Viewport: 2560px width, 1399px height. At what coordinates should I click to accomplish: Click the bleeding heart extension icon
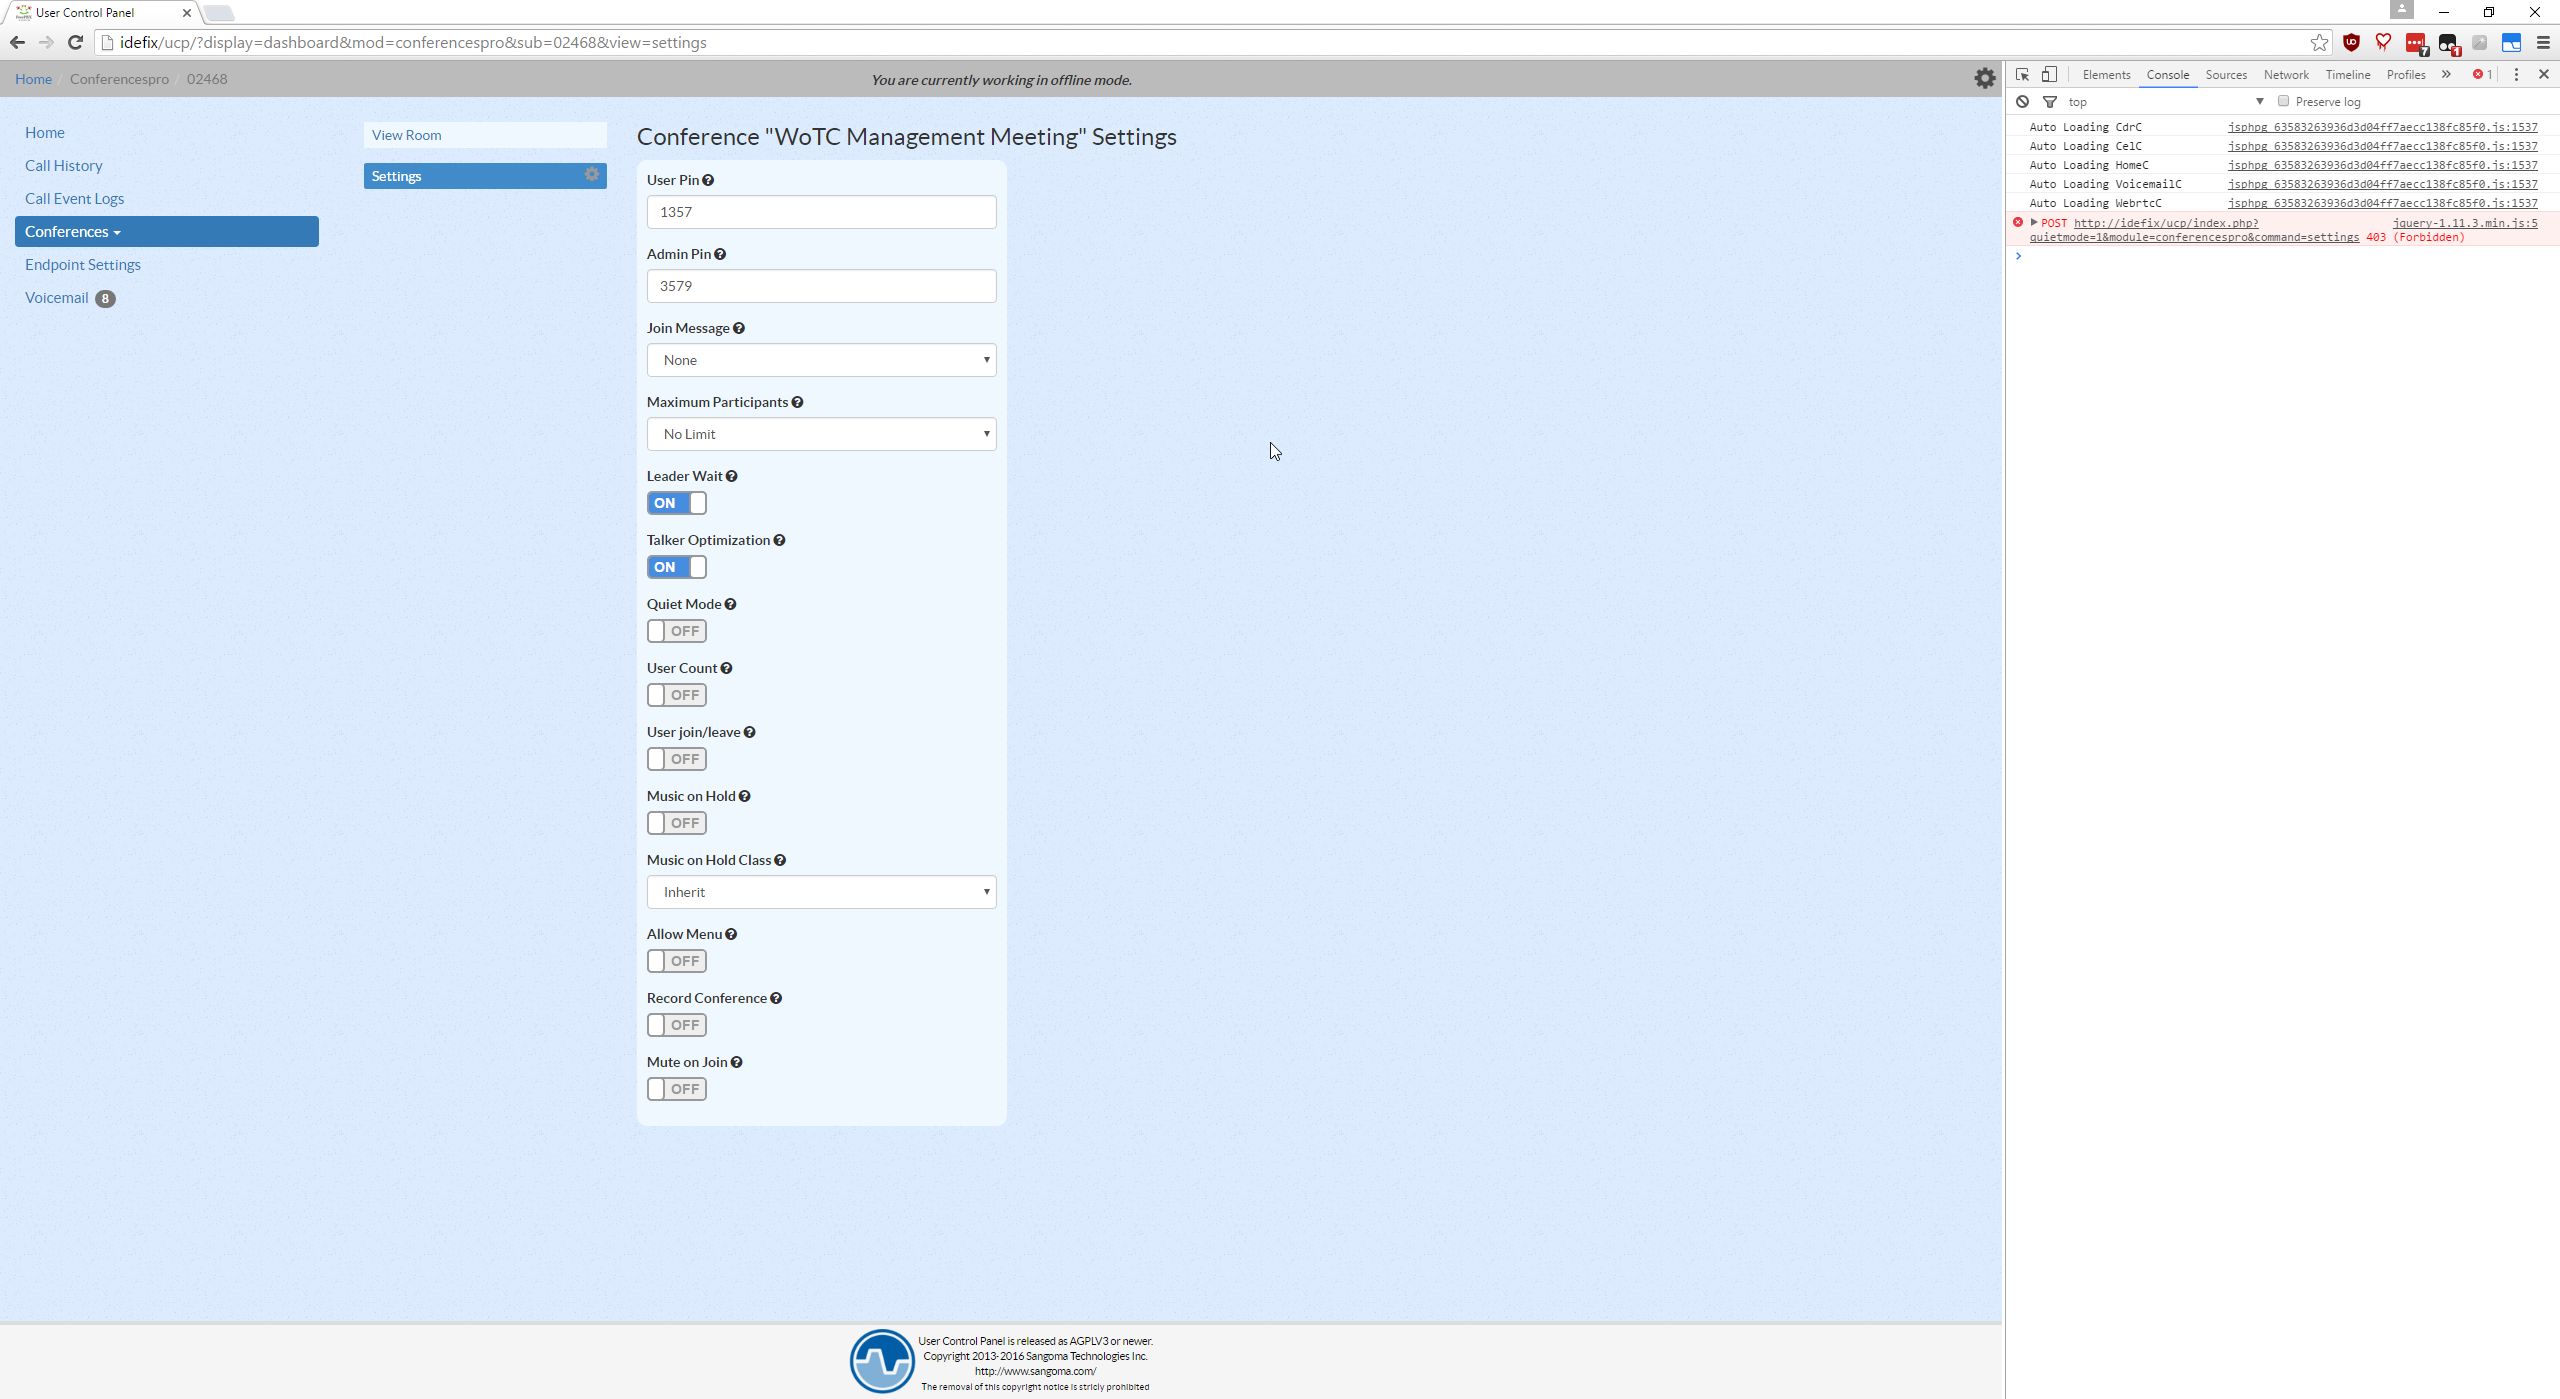pos(2384,42)
